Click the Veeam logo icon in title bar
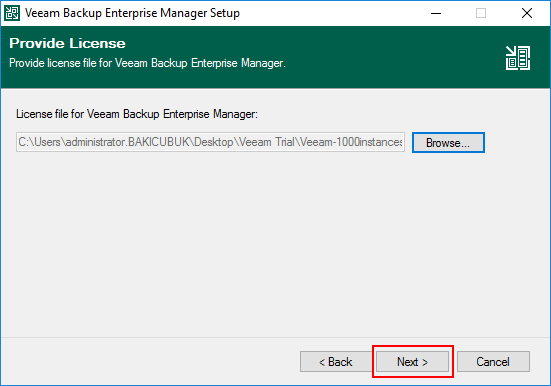This screenshot has width=551, height=386. tap(12, 13)
